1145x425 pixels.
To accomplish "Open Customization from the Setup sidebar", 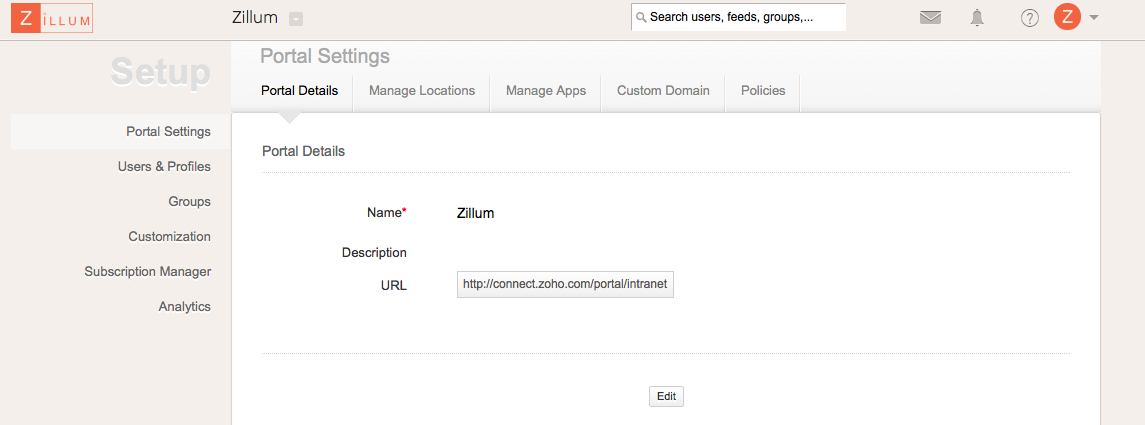I will point(169,236).
